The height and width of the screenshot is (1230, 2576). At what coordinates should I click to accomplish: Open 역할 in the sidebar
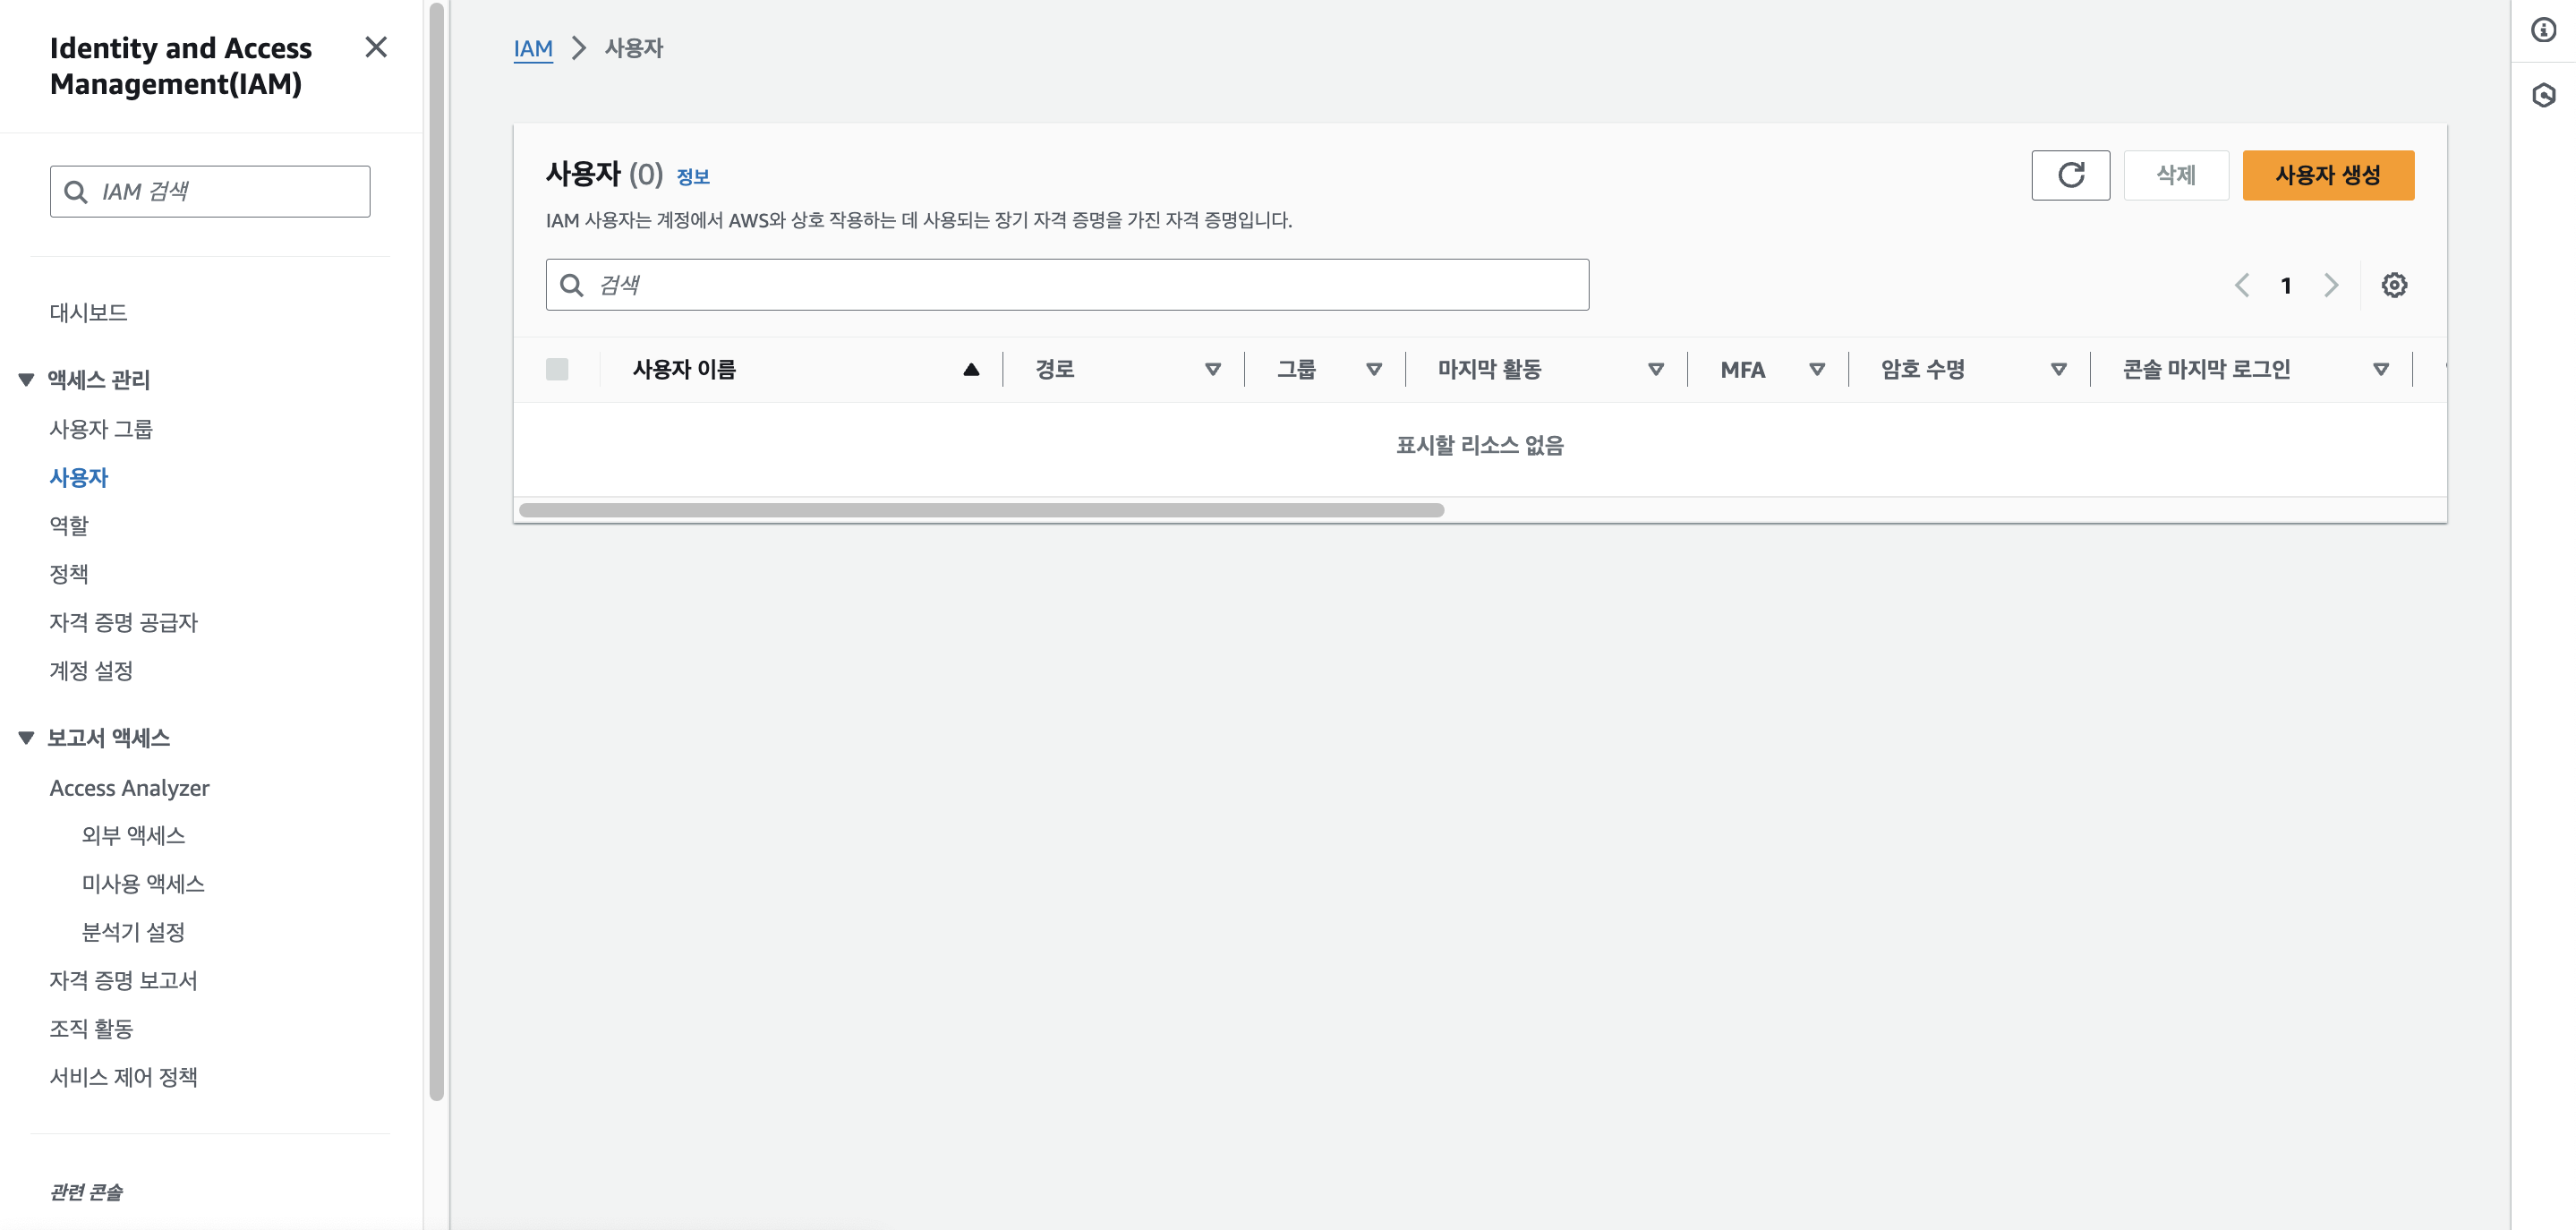pos(69,525)
